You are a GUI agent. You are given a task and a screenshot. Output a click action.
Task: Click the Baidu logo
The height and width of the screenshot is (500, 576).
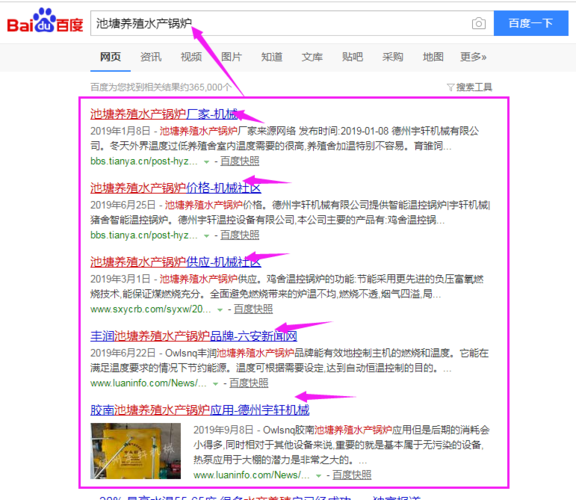(x=45, y=21)
